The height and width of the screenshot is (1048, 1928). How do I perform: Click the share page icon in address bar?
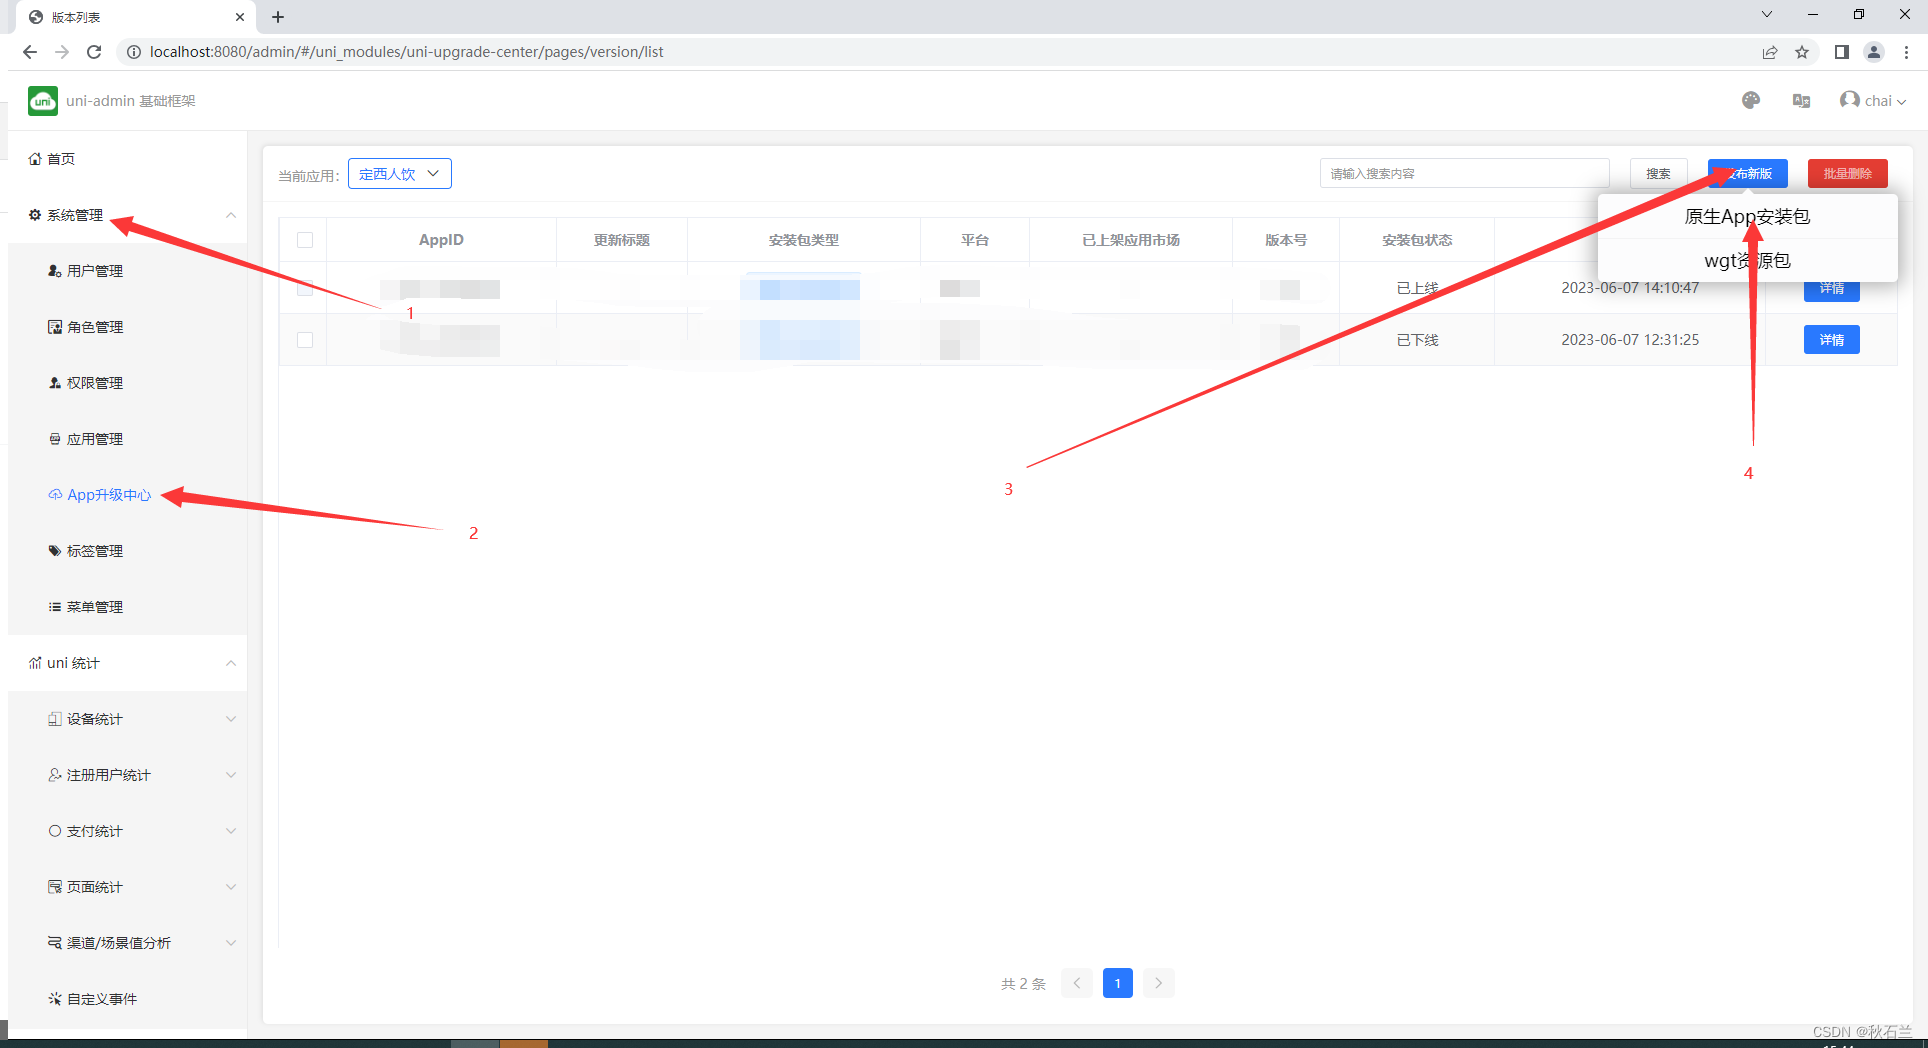click(1770, 52)
